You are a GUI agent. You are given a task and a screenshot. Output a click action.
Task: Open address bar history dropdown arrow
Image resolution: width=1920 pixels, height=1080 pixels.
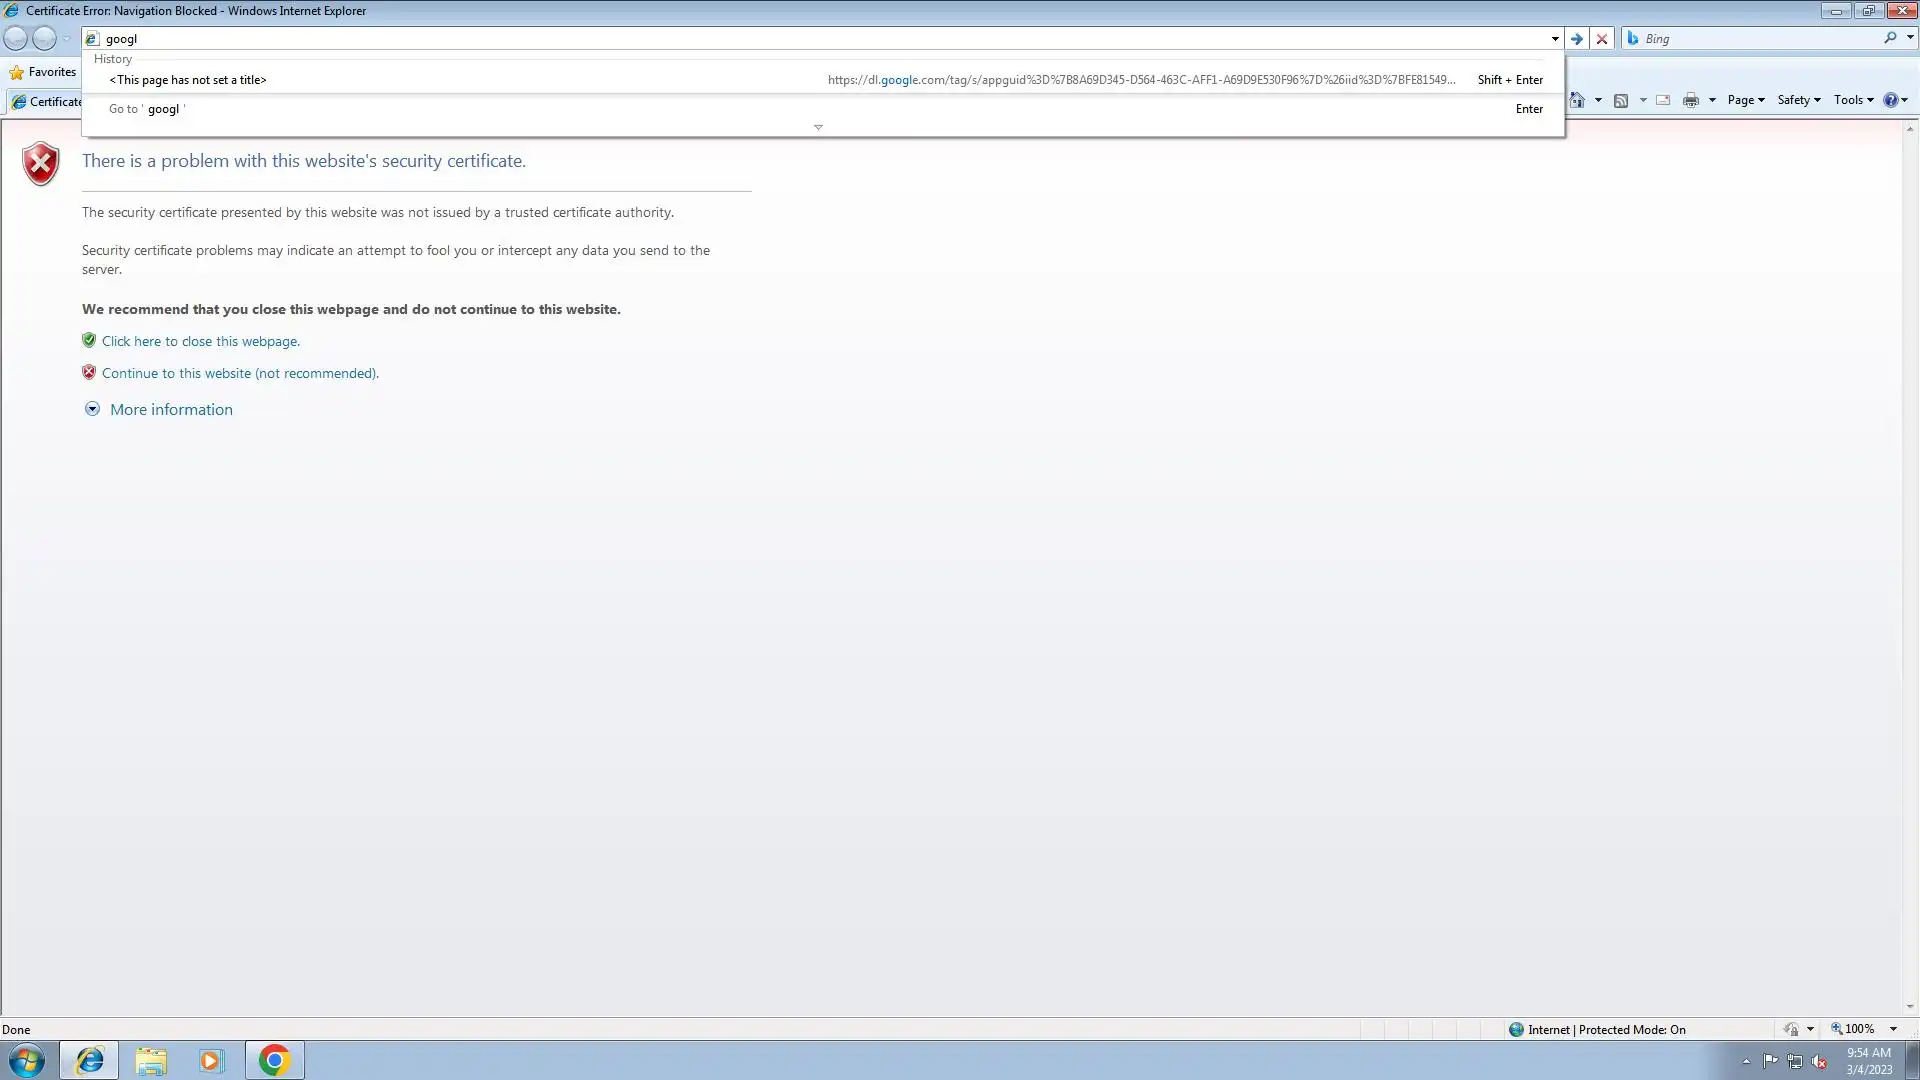click(1555, 39)
